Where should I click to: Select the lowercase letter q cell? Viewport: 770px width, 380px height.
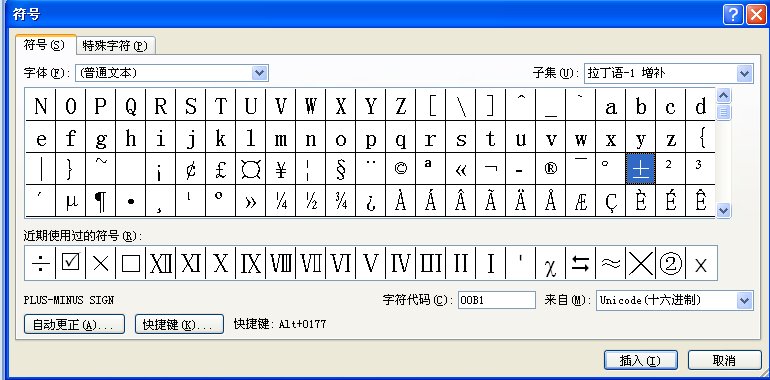401,137
